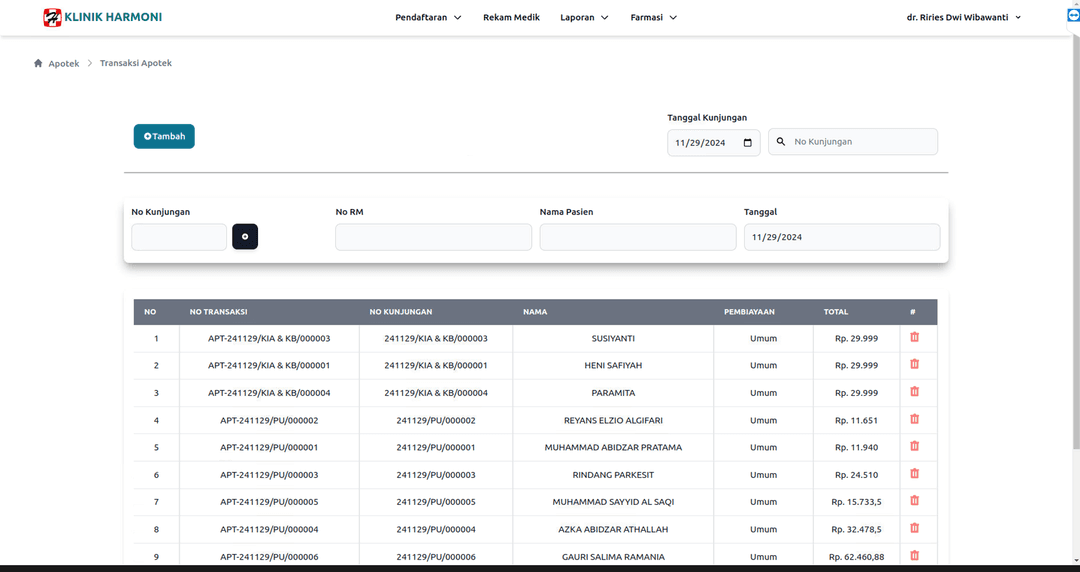Viewport: 1080px width, 572px height.
Task: Click APT-241129/PU/000001 transaction cell
Action: pos(269,447)
